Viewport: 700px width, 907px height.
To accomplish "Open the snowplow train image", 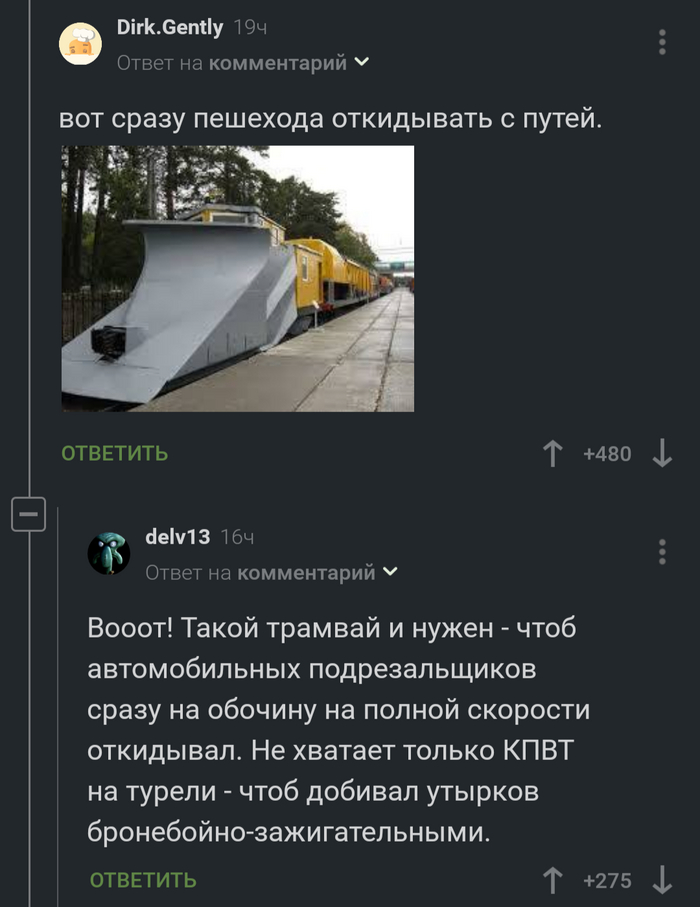I will [x=238, y=279].
